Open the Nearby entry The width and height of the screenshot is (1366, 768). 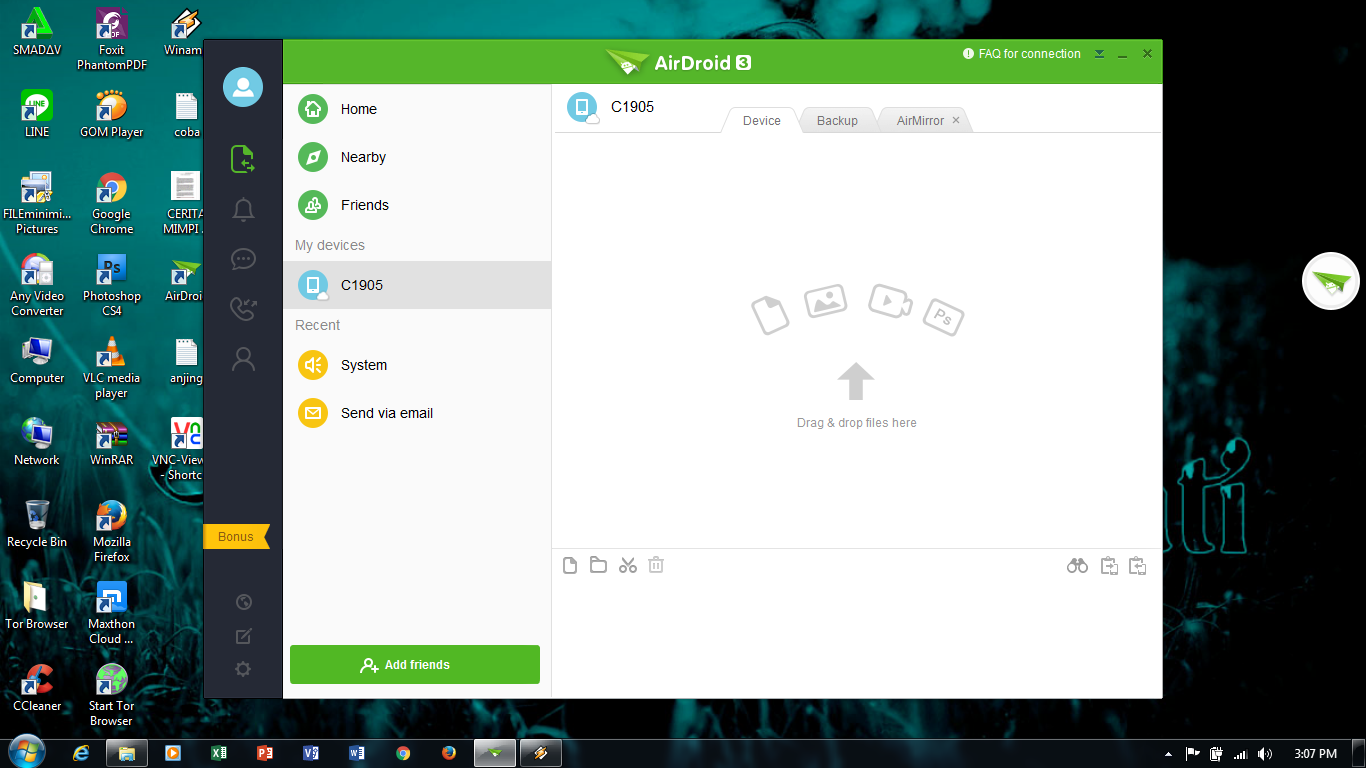(417, 157)
